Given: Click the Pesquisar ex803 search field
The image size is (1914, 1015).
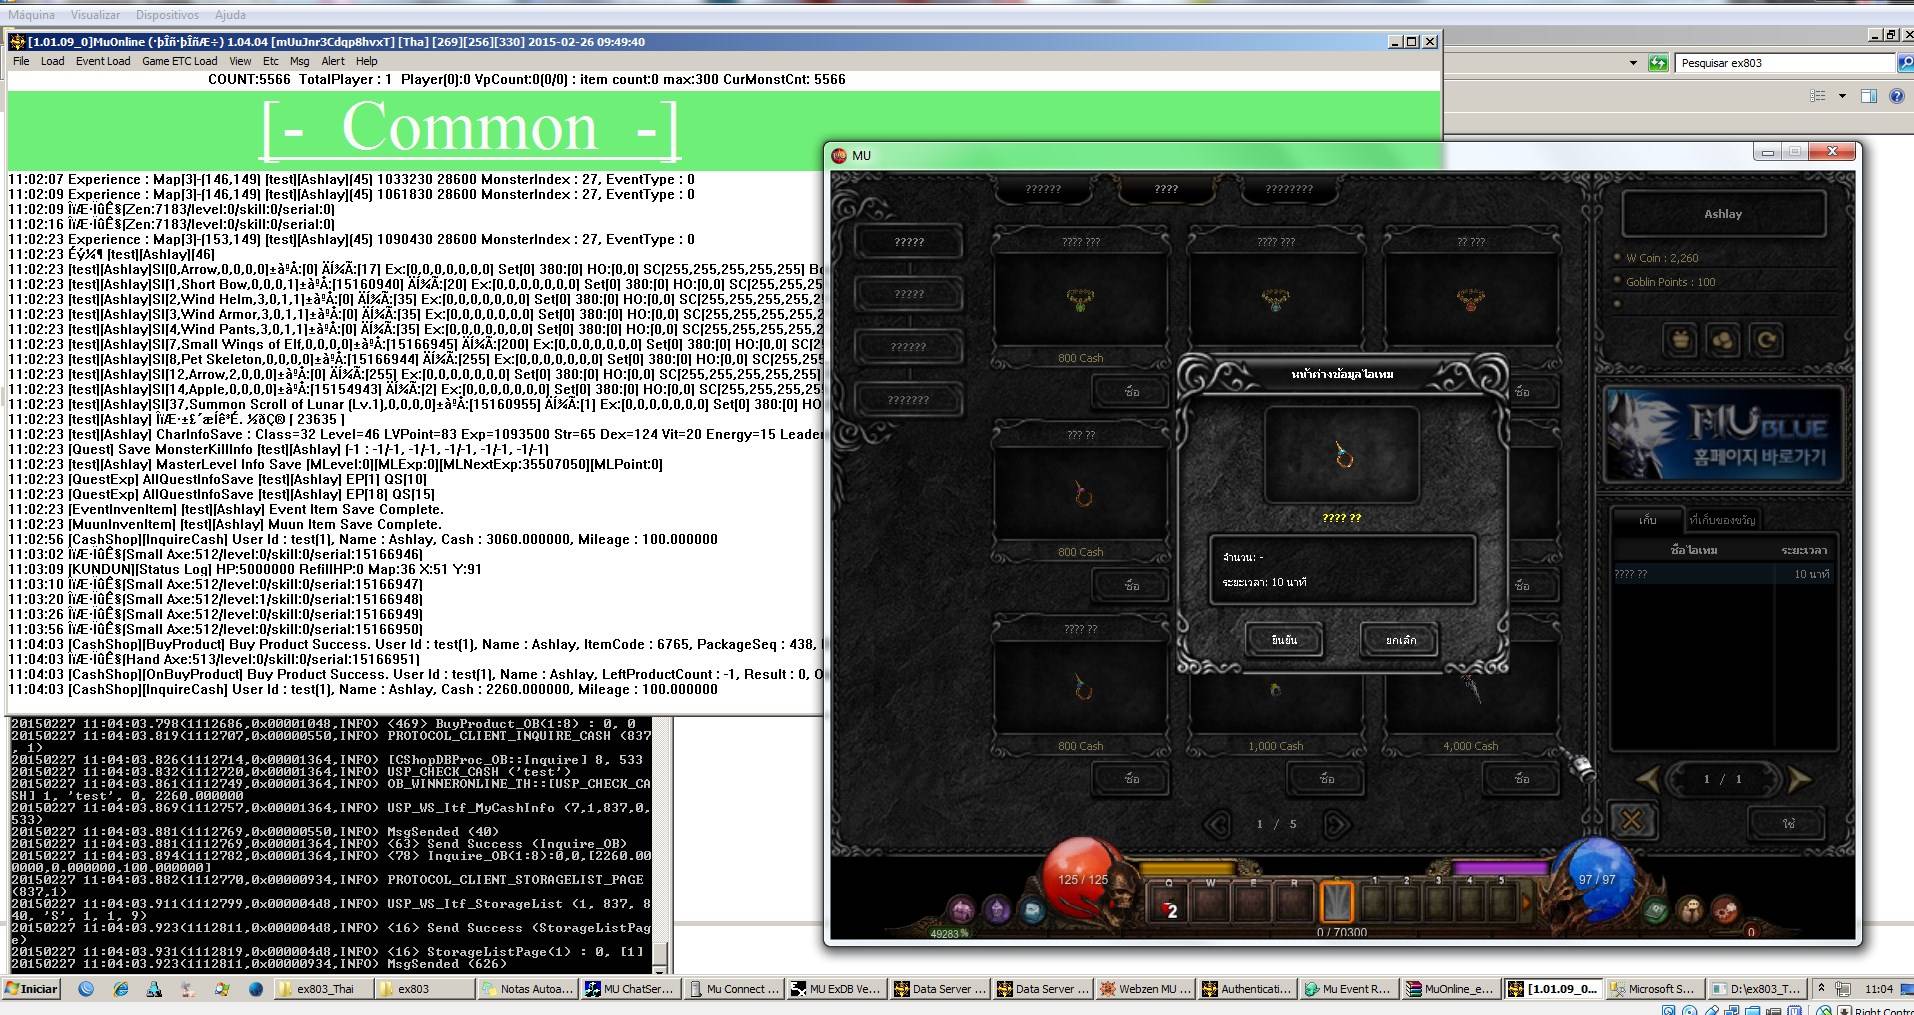Looking at the screenshot, I should (1783, 63).
